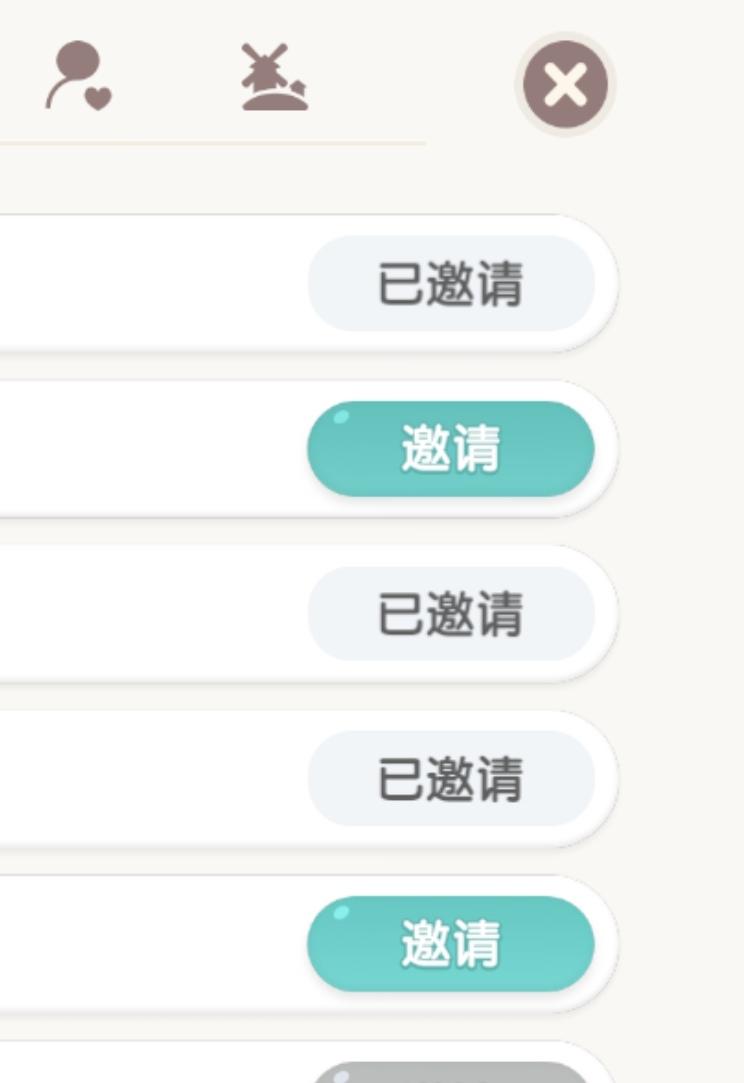
Task: Tap 已邀请 on the first friend entry
Action: click(452, 285)
